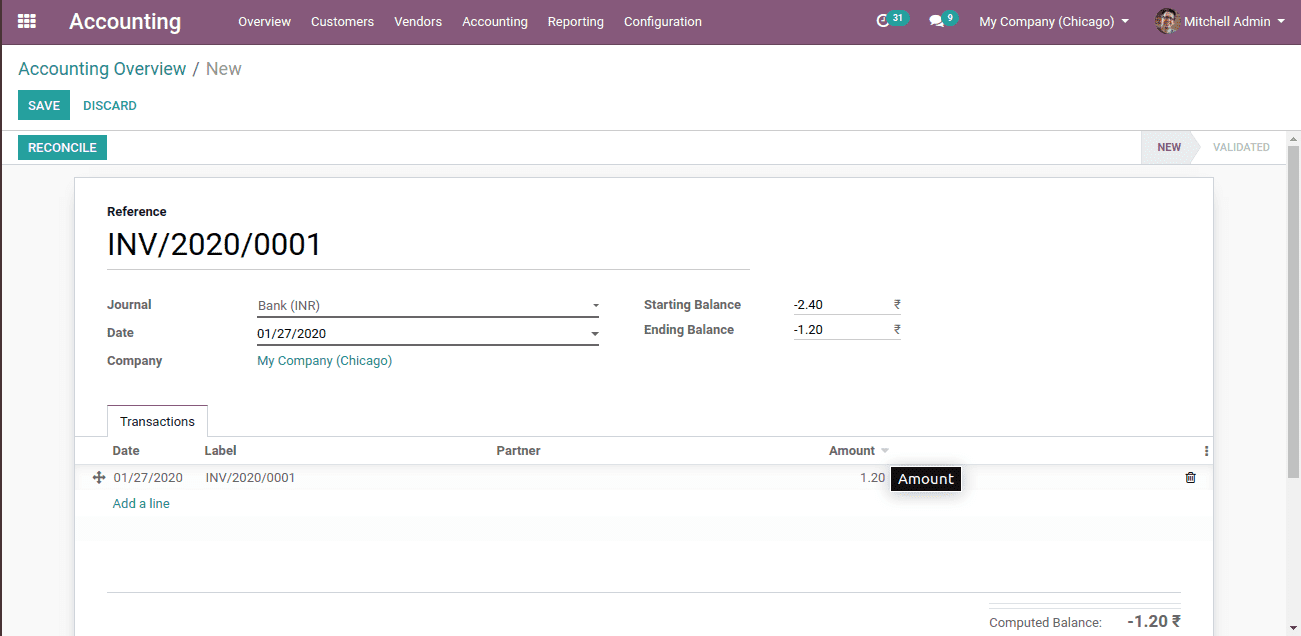1301x636 pixels.
Task: Go back to Accounting Overview breadcrumb
Action: point(102,69)
